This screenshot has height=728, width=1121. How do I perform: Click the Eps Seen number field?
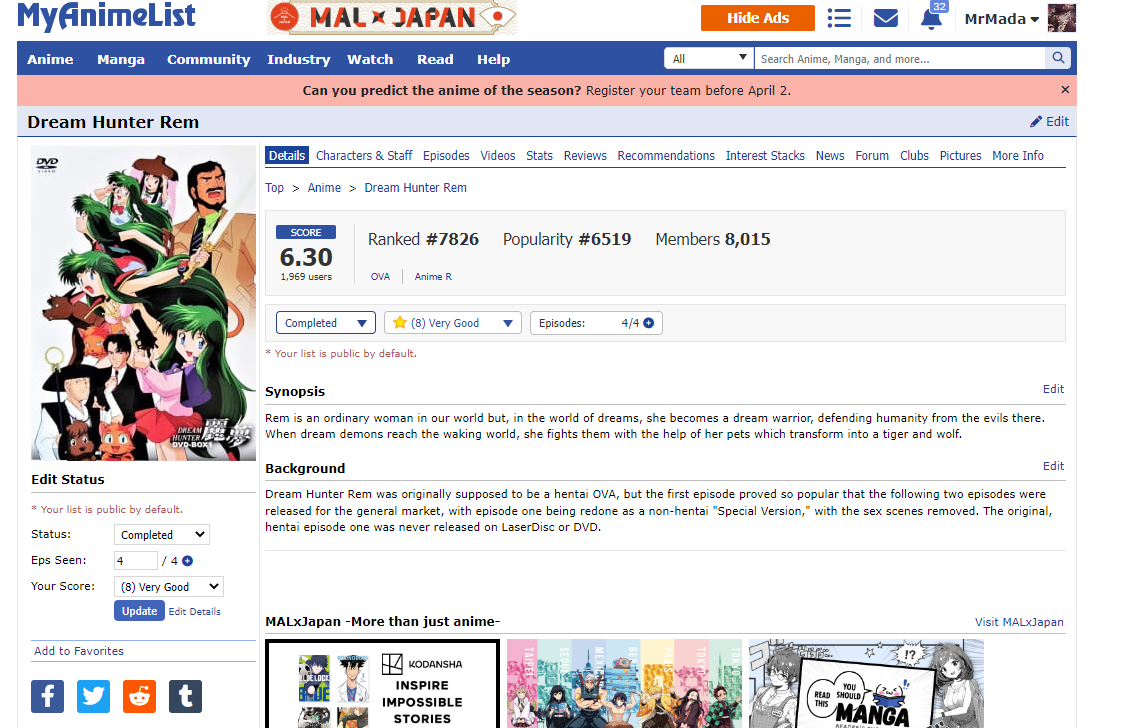pyautogui.click(x=136, y=561)
